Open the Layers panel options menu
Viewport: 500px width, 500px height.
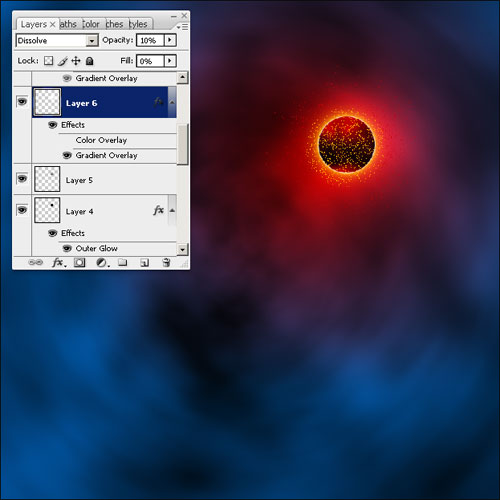[182, 27]
